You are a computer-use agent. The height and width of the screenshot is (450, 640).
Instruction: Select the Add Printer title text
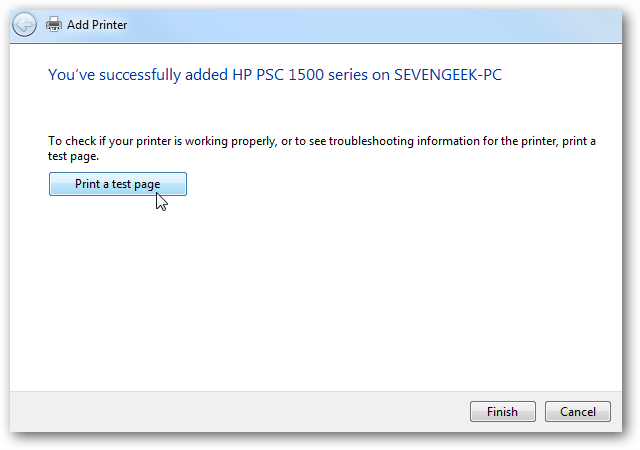click(x=97, y=25)
